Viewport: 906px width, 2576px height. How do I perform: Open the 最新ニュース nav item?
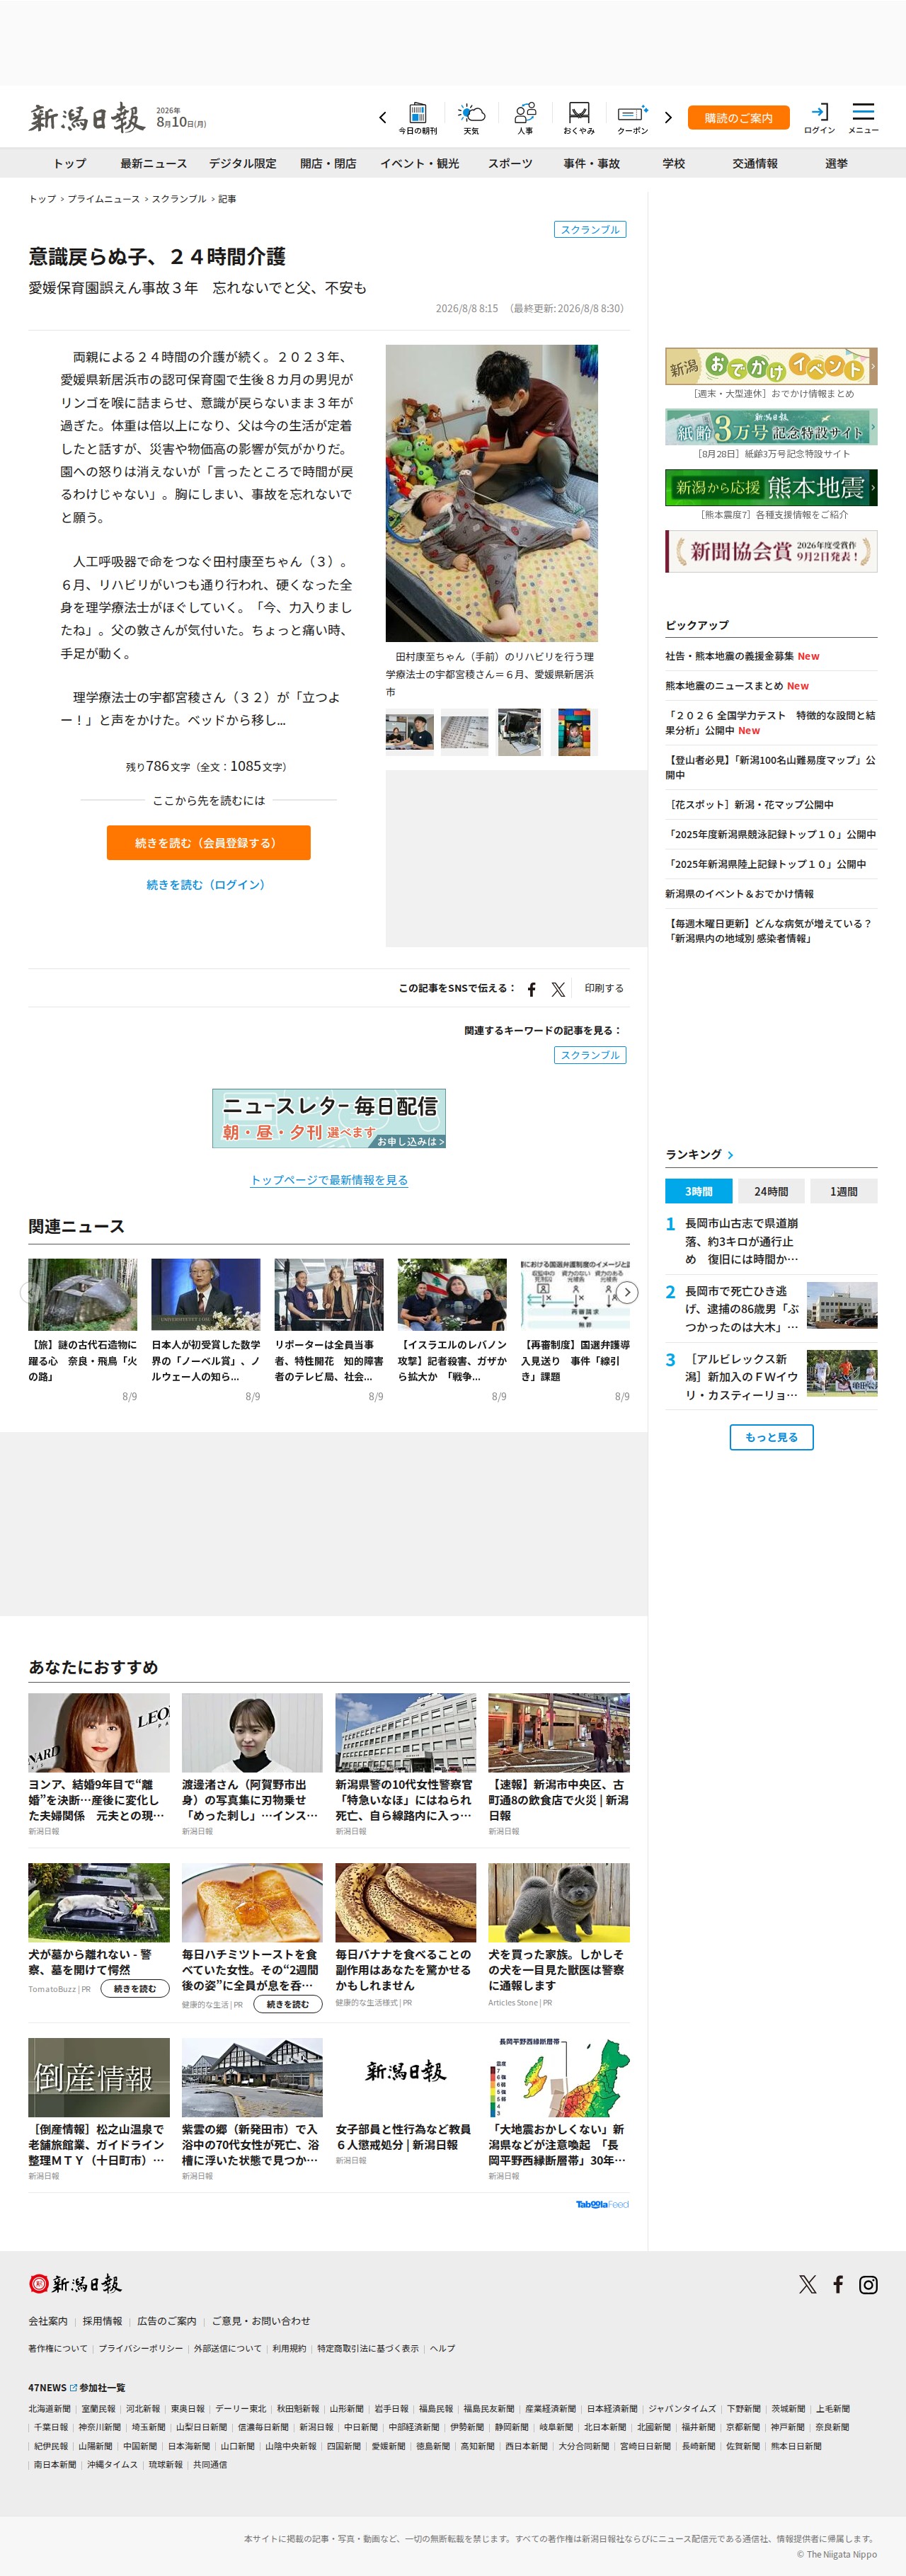(x=153, y=163)
